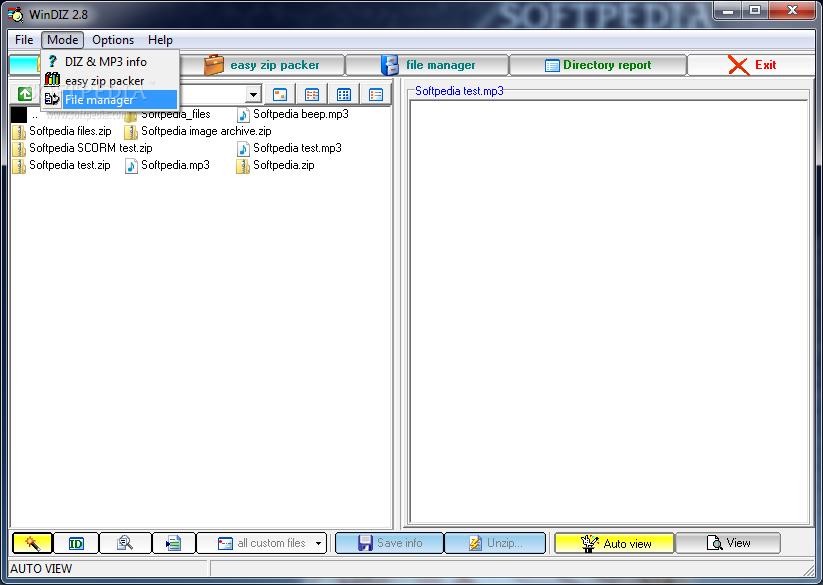Toggle the Auto view button

pyautogui.click(x=614, y=543)
